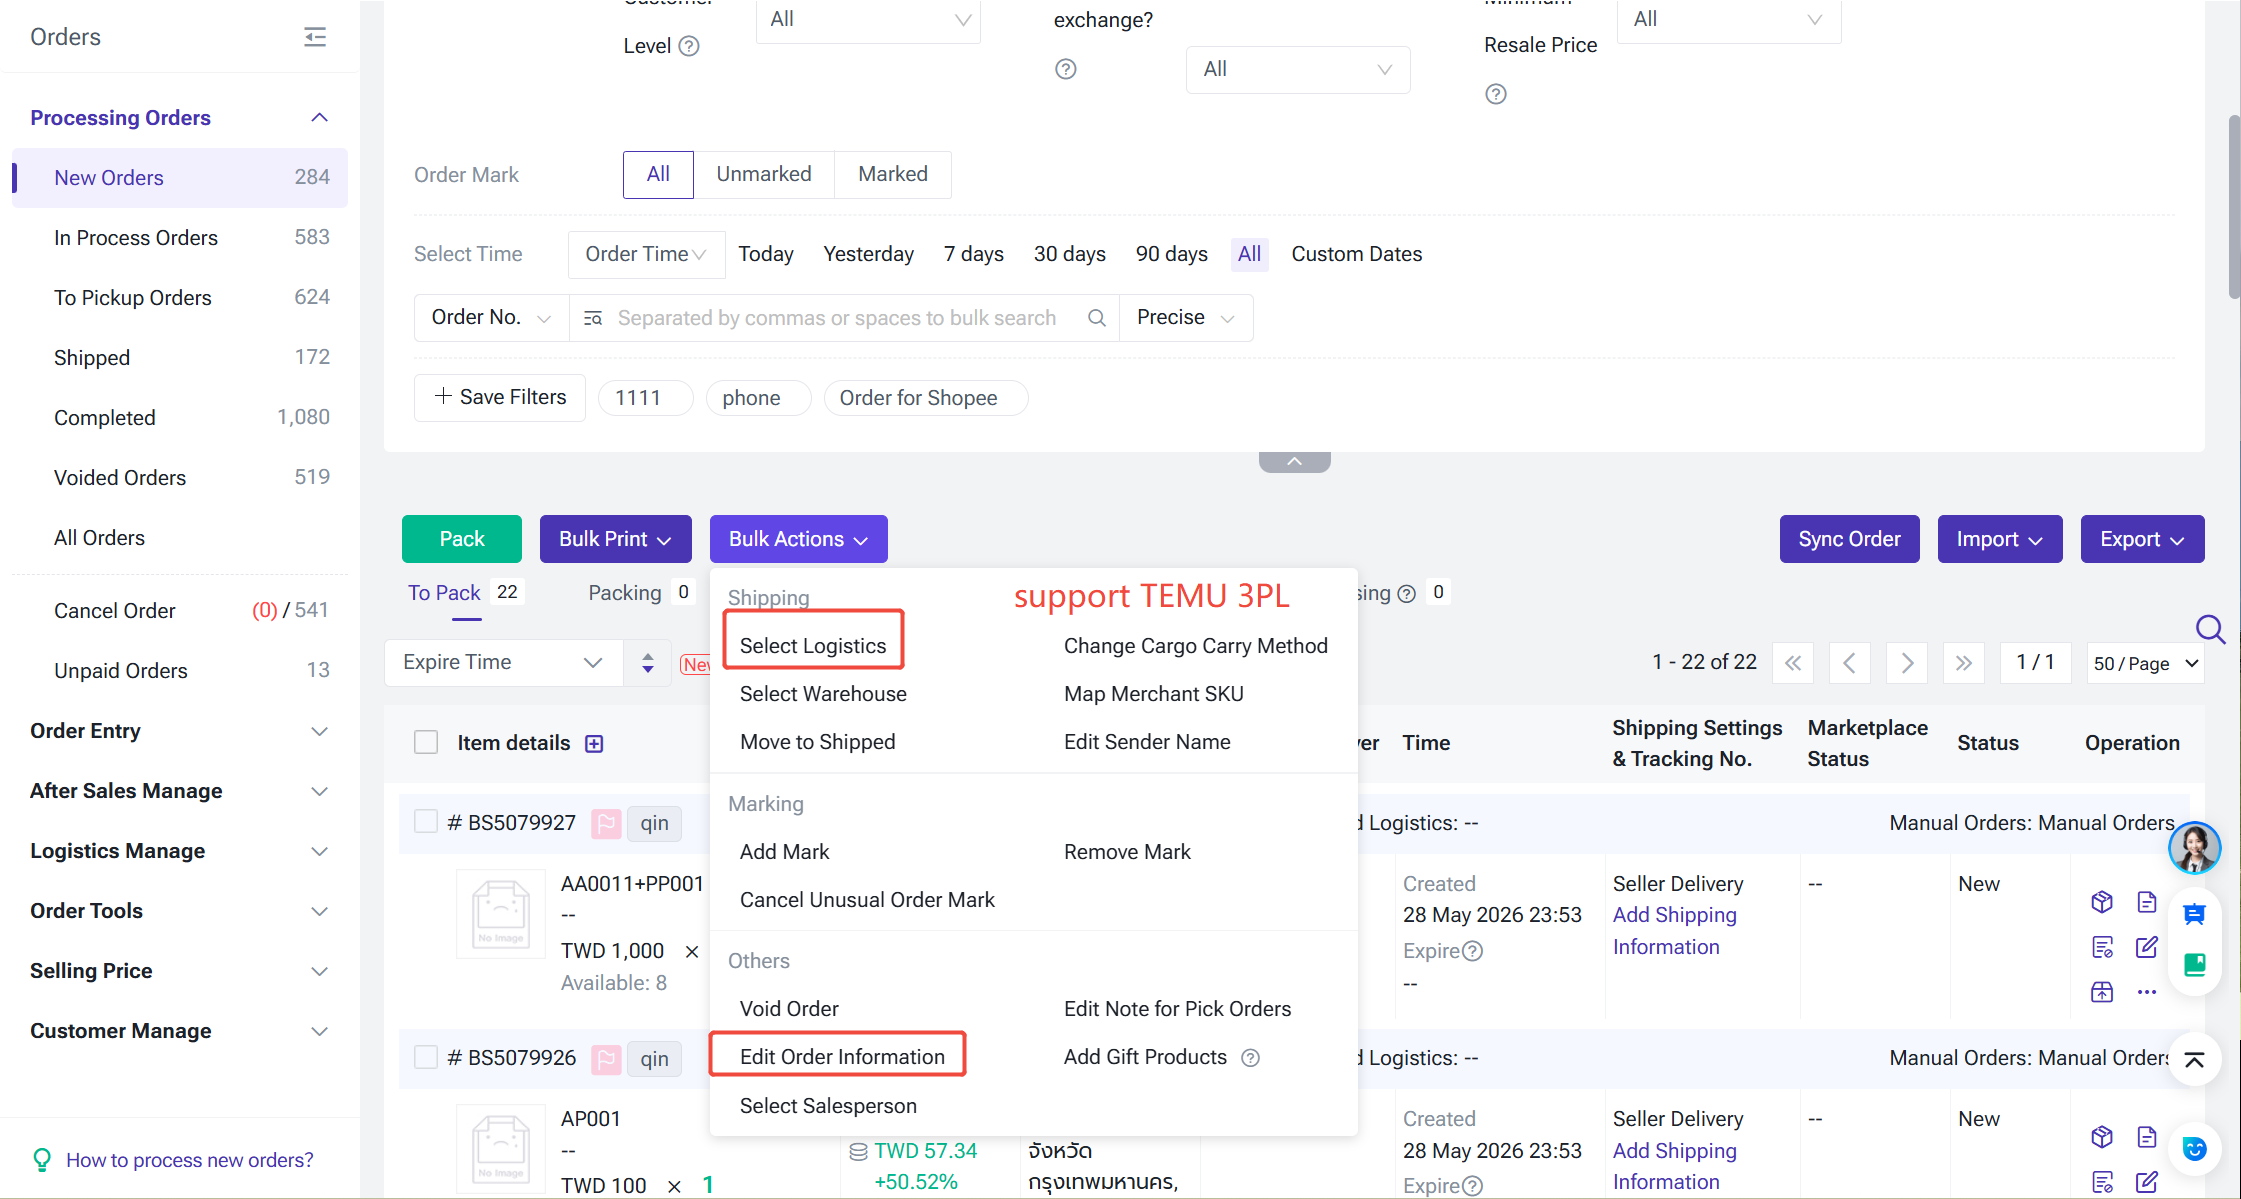2241x1199 pixels.
Task: Apply the saved filter 'Order for Shopee'
Action: (x=925, y=398)
